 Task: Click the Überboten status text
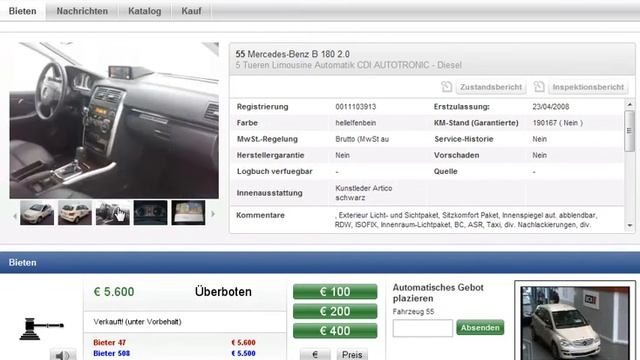tap(223, 292)
